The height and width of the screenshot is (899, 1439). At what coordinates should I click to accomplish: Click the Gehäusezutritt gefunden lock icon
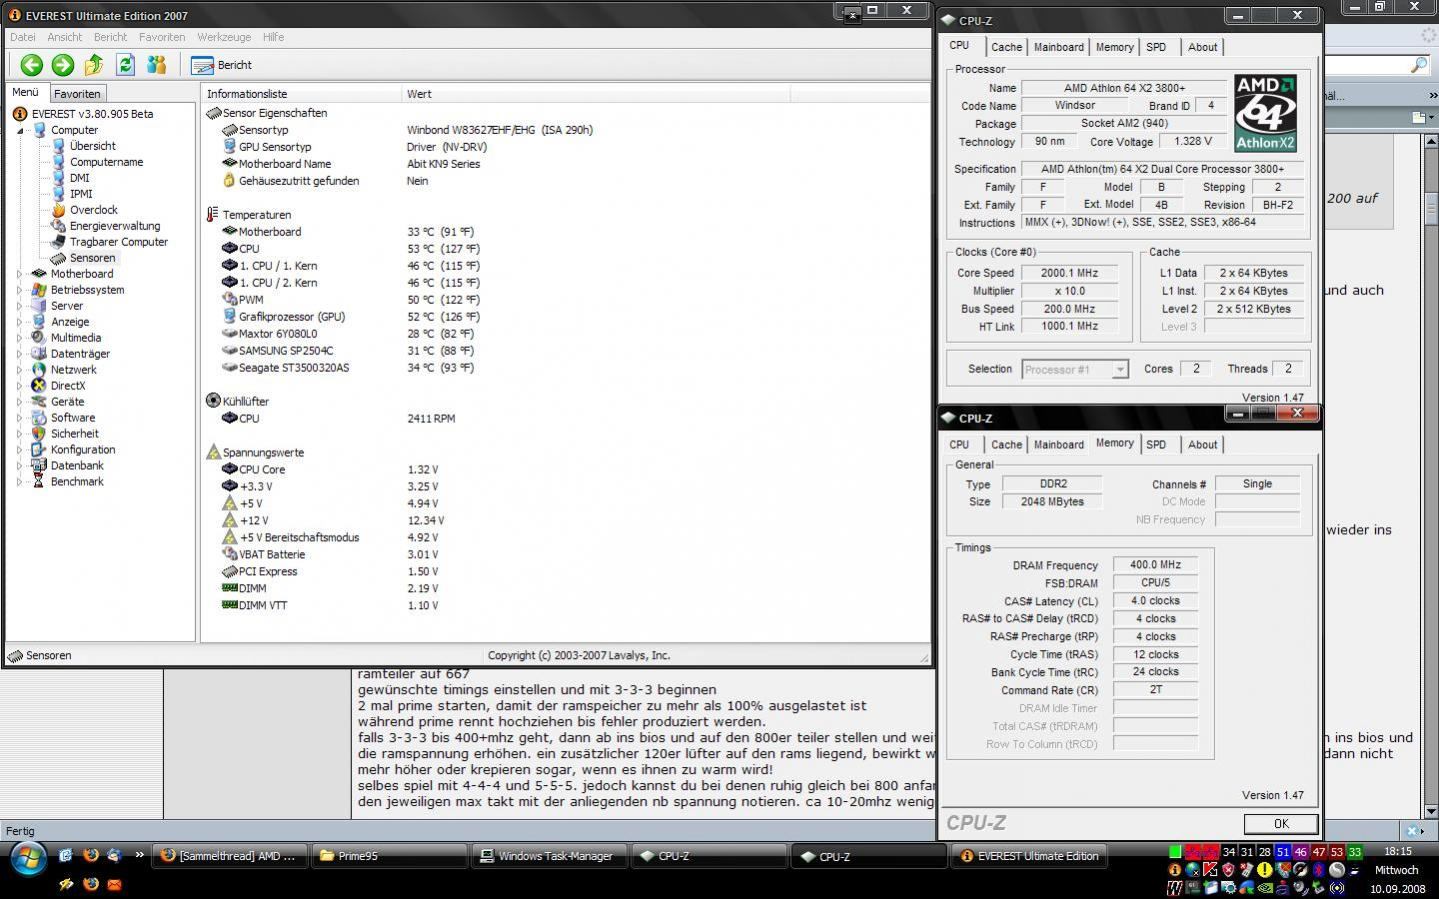[229, 181]
